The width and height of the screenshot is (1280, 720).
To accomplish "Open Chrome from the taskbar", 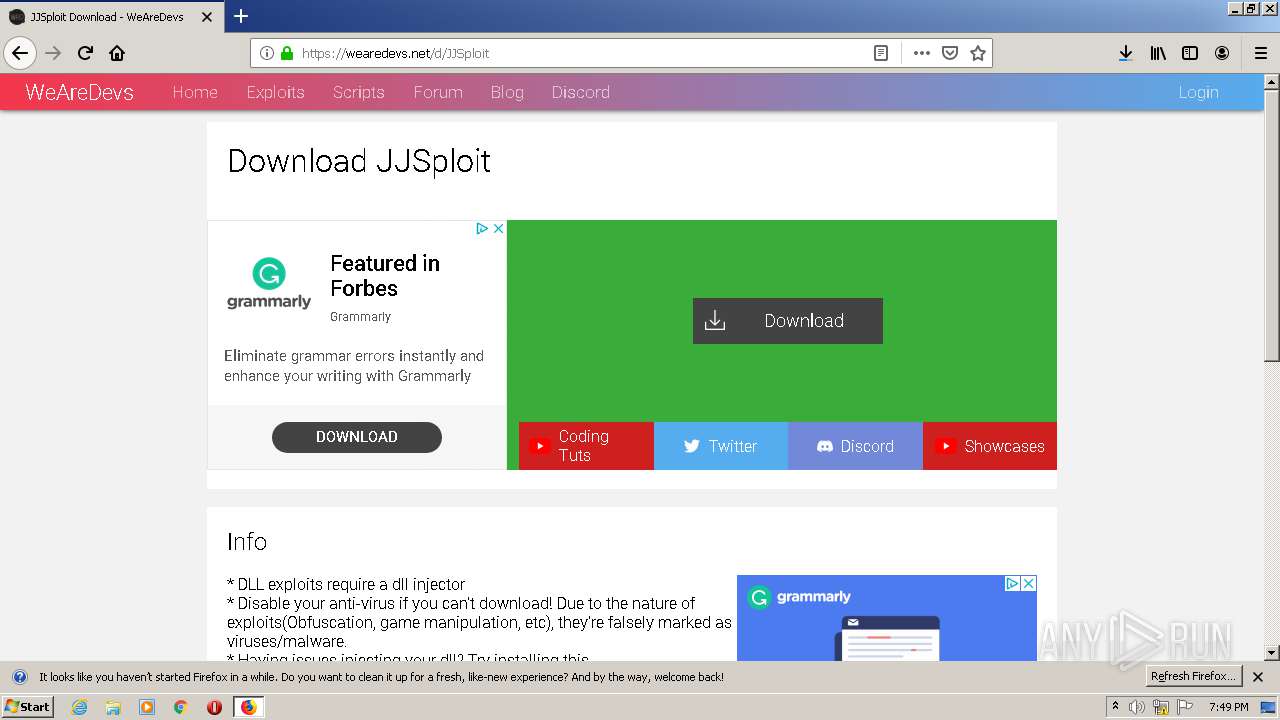I will pos(181,707).
